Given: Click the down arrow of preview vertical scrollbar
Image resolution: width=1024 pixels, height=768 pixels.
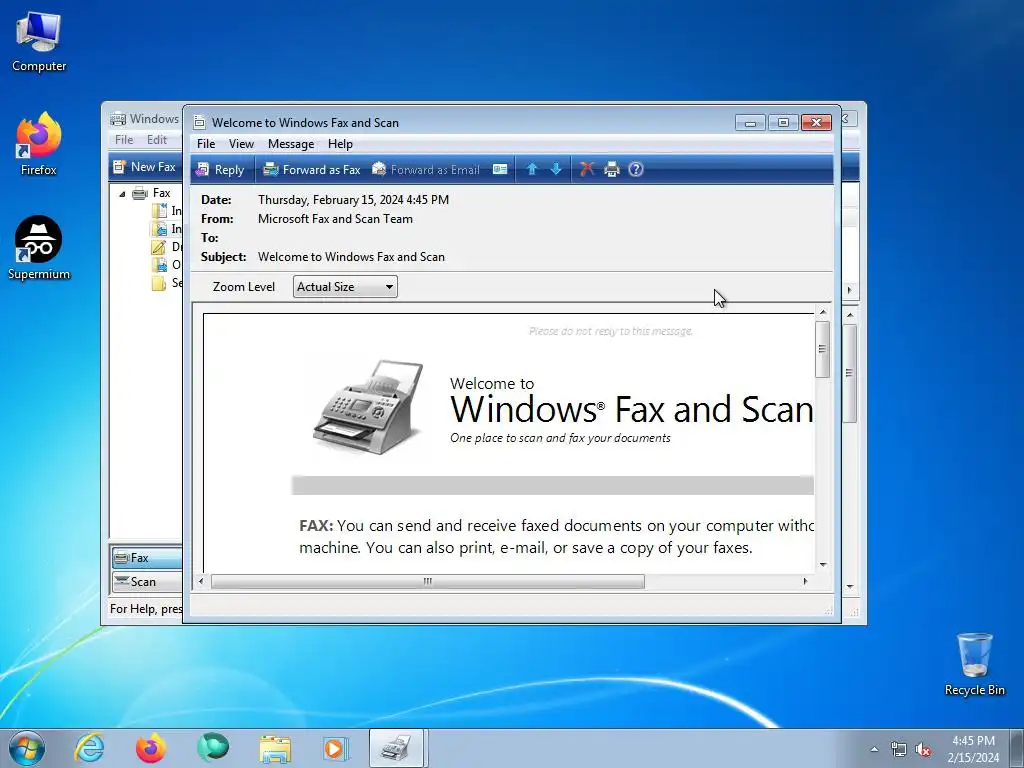Looking at the screenshot, I should [x=823, y=565].
